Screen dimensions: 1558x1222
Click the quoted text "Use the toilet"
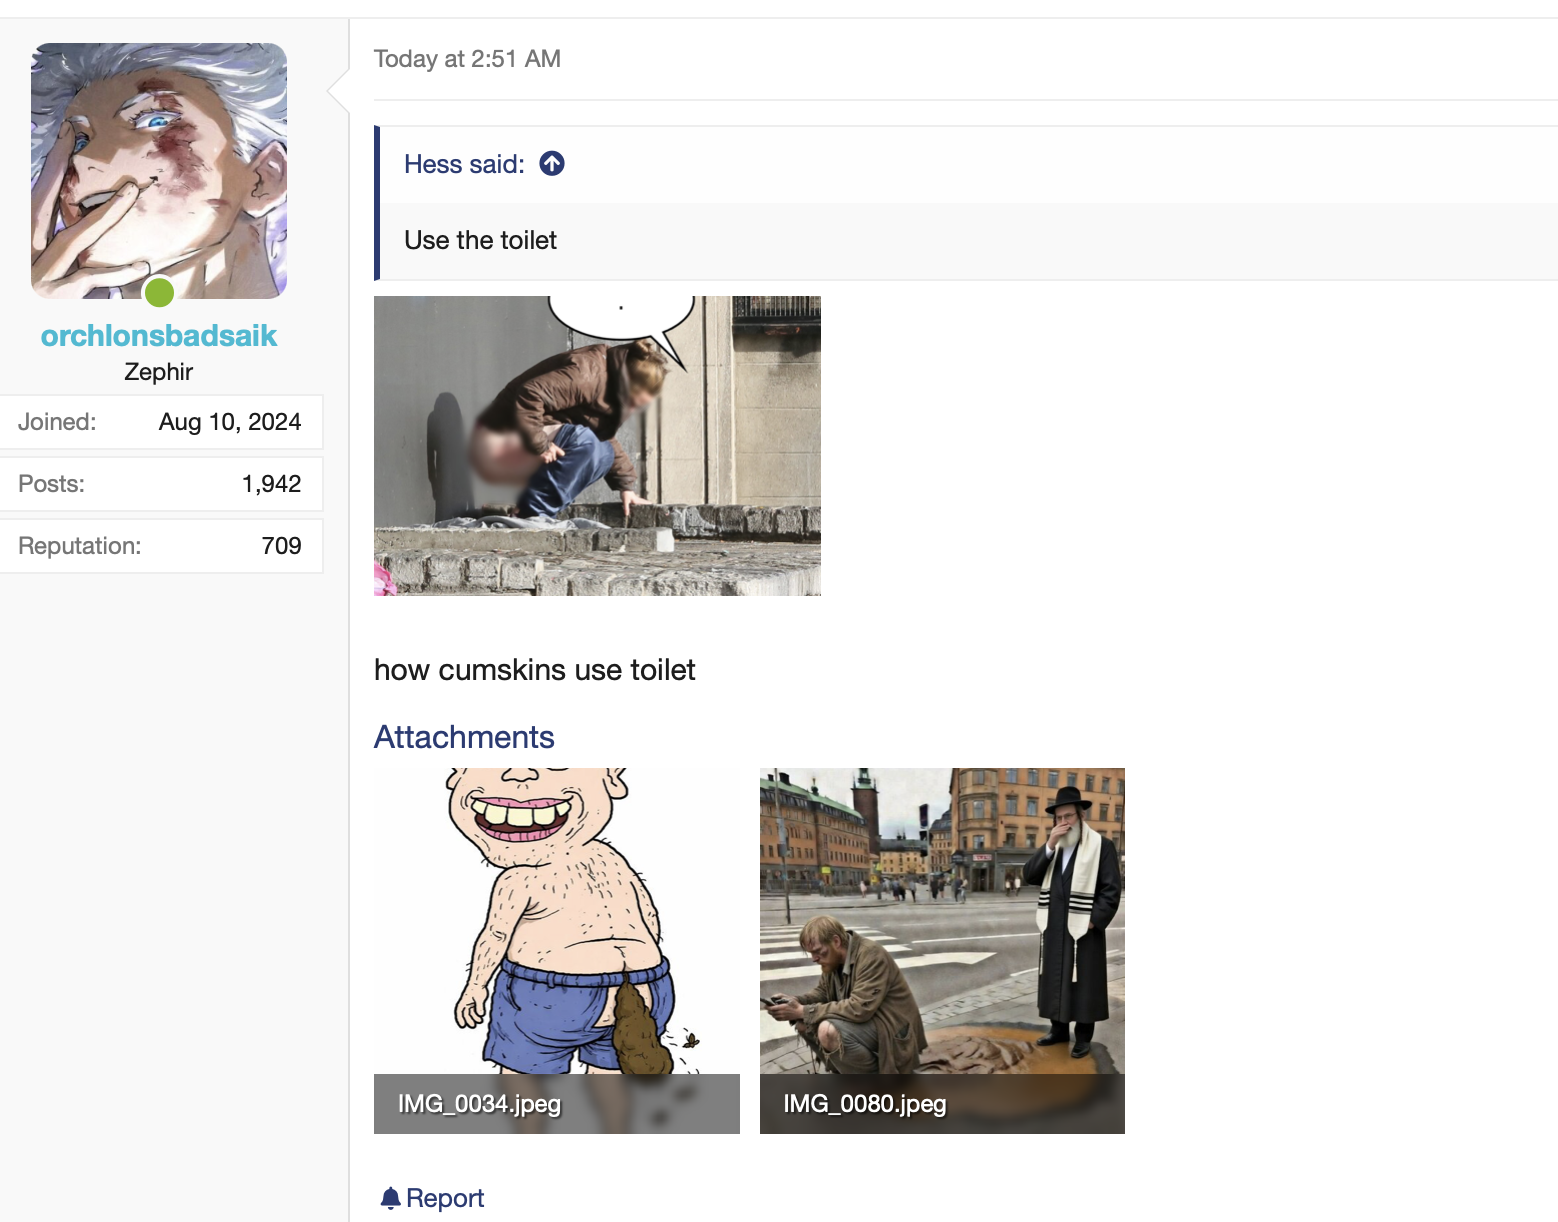pyautogui.click(x=480, y=240)
